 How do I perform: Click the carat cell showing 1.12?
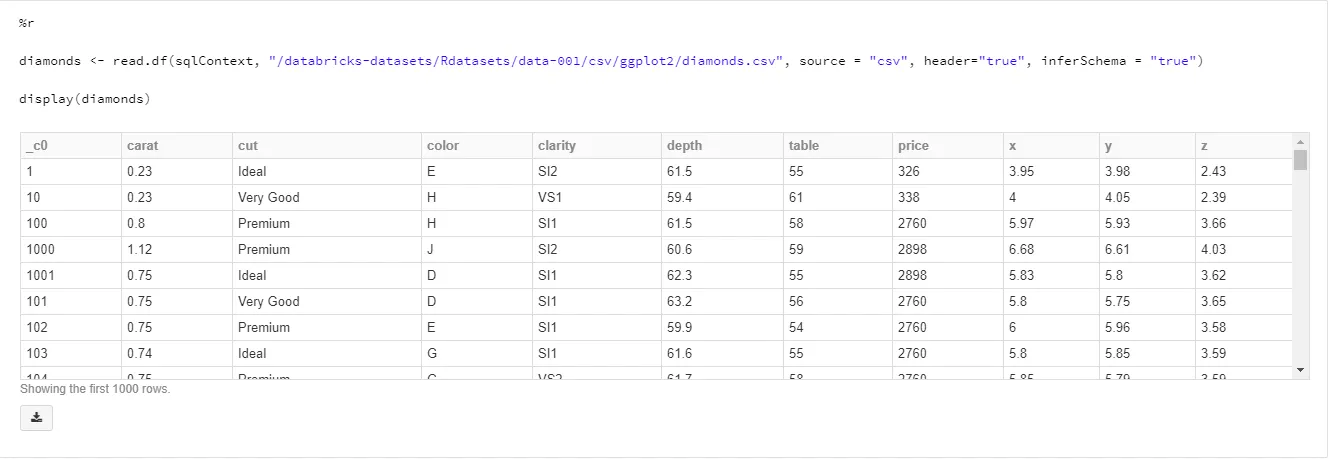(x=138, y=250)
